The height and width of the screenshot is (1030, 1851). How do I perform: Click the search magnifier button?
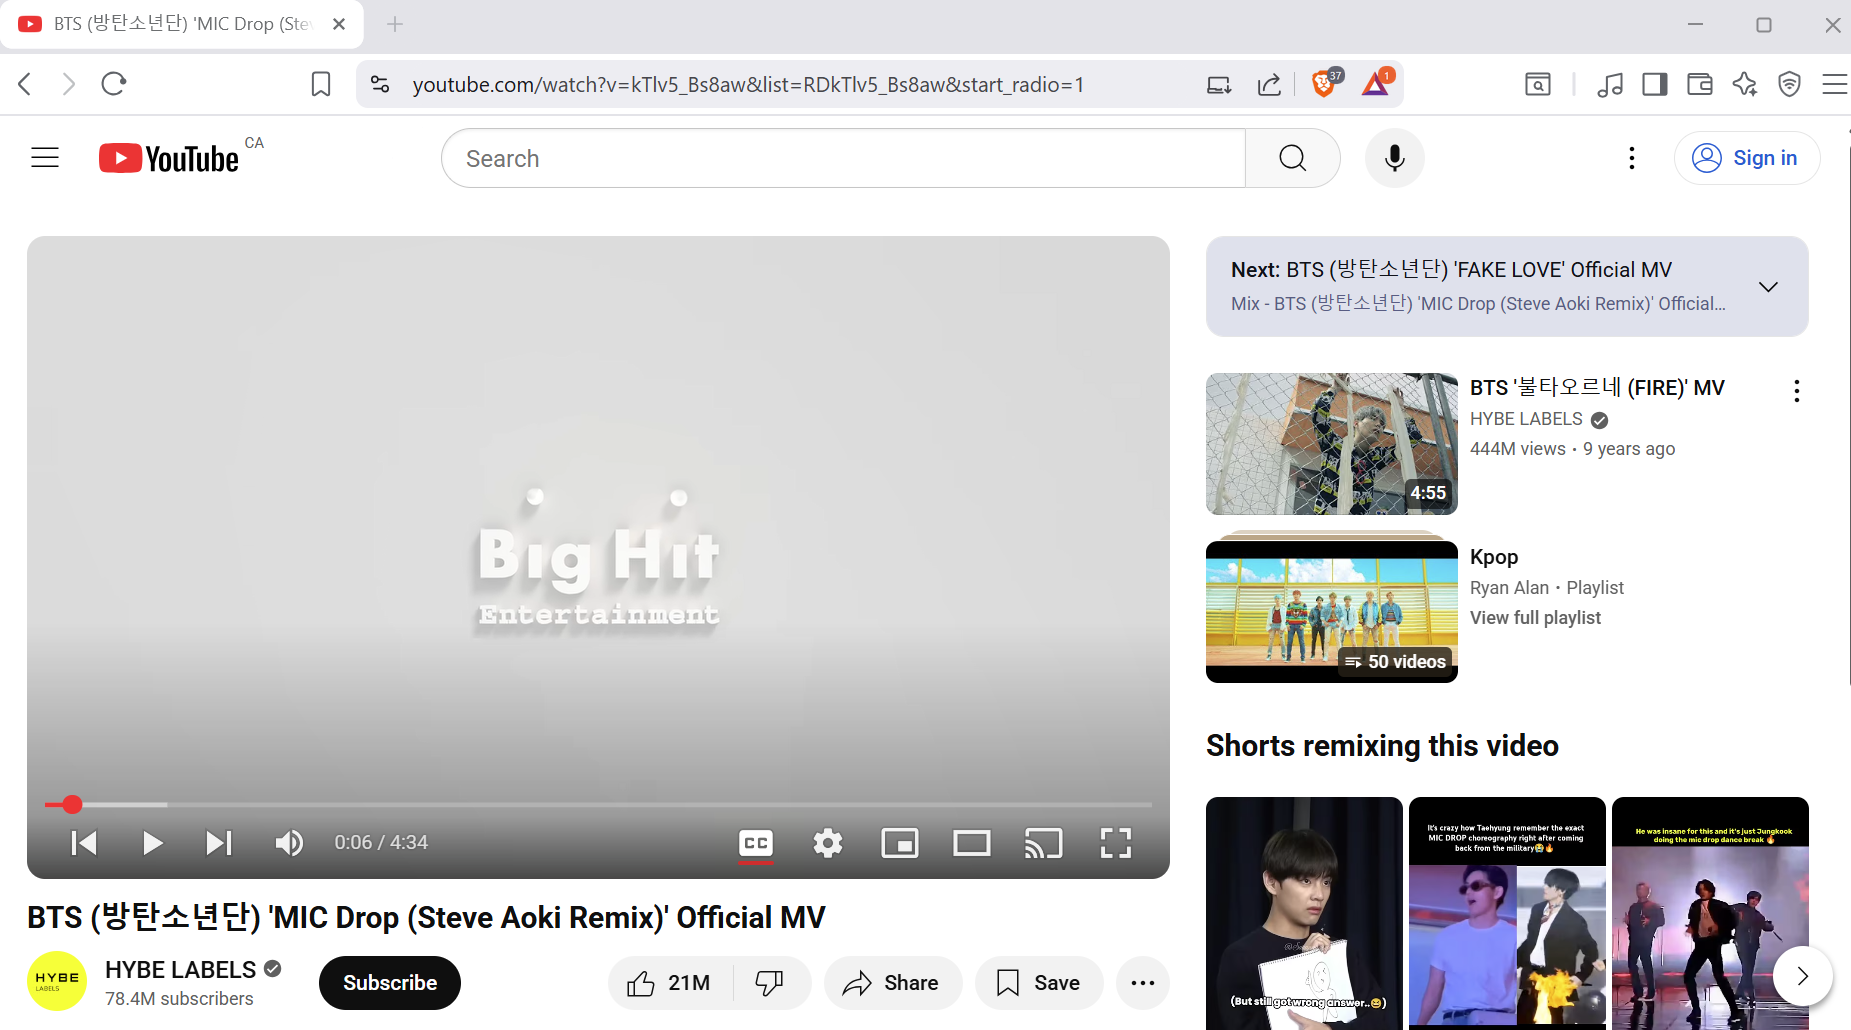pos(1292,158)
